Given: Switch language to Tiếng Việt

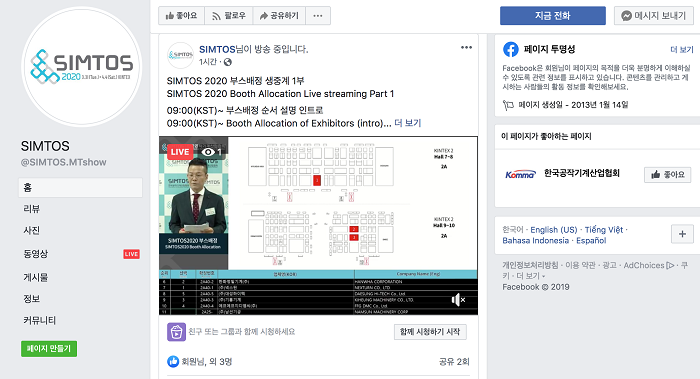Looking at the screenshot, I should pyautogui.click(x=604, y=230).
